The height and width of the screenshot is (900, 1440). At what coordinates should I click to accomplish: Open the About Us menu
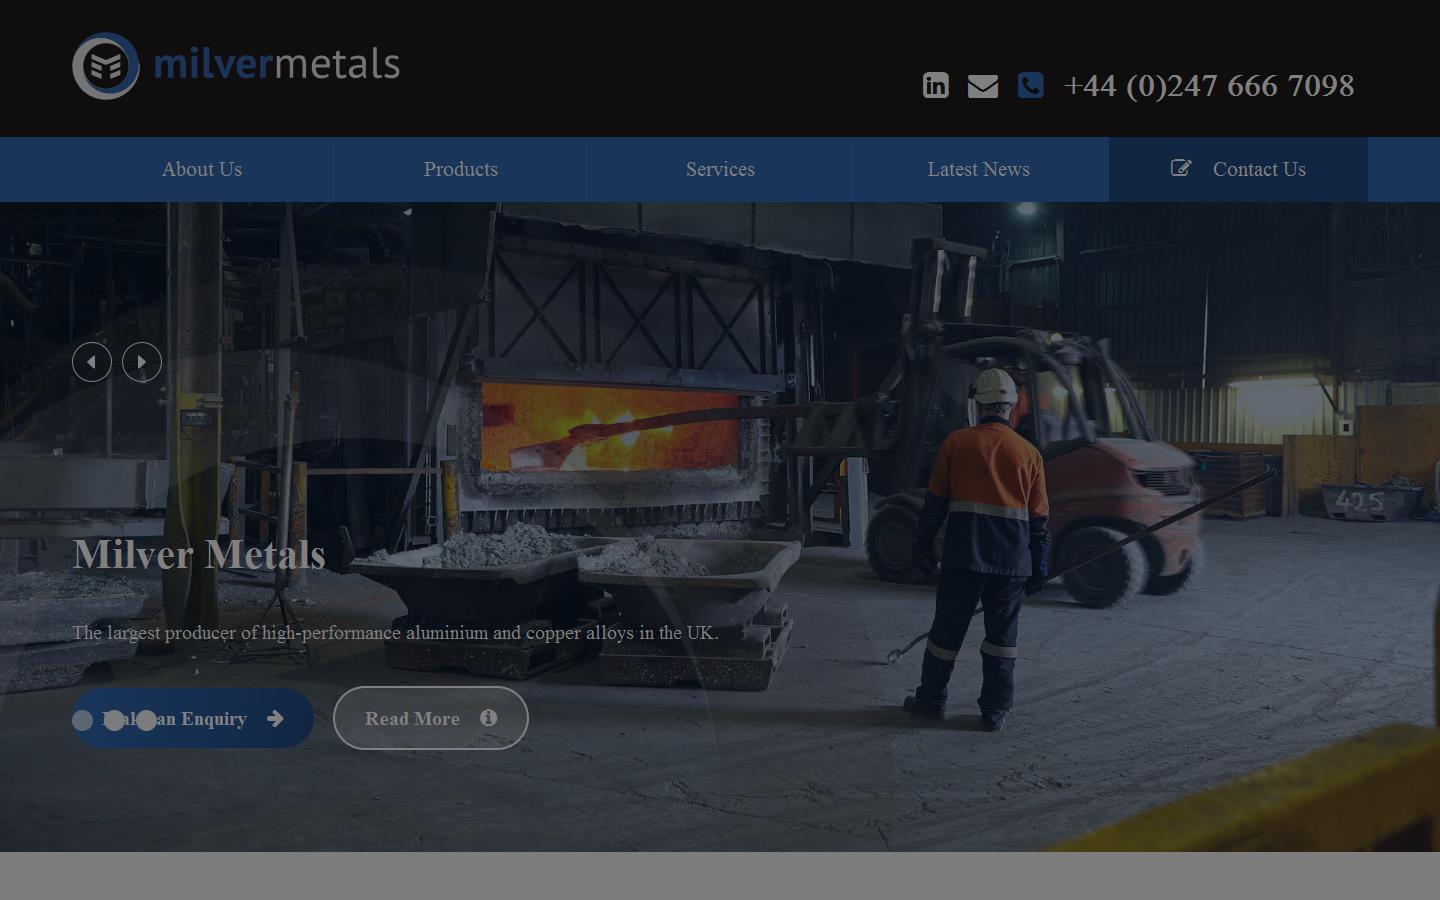[202, 169]
